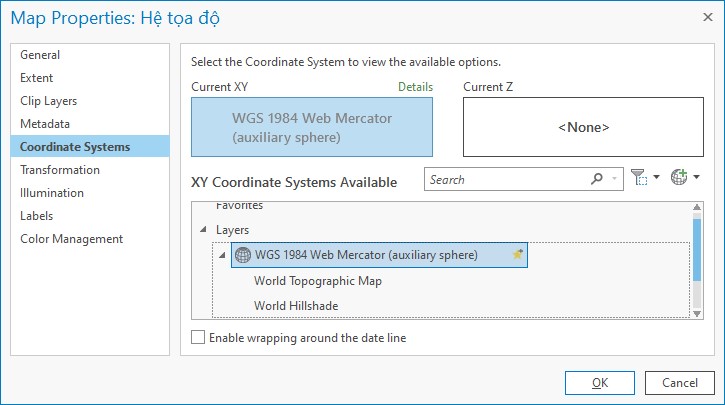Select the Metadata tab
Image resolution: width=725 pixels, height=405 pixels.
(x=90, y=124)
